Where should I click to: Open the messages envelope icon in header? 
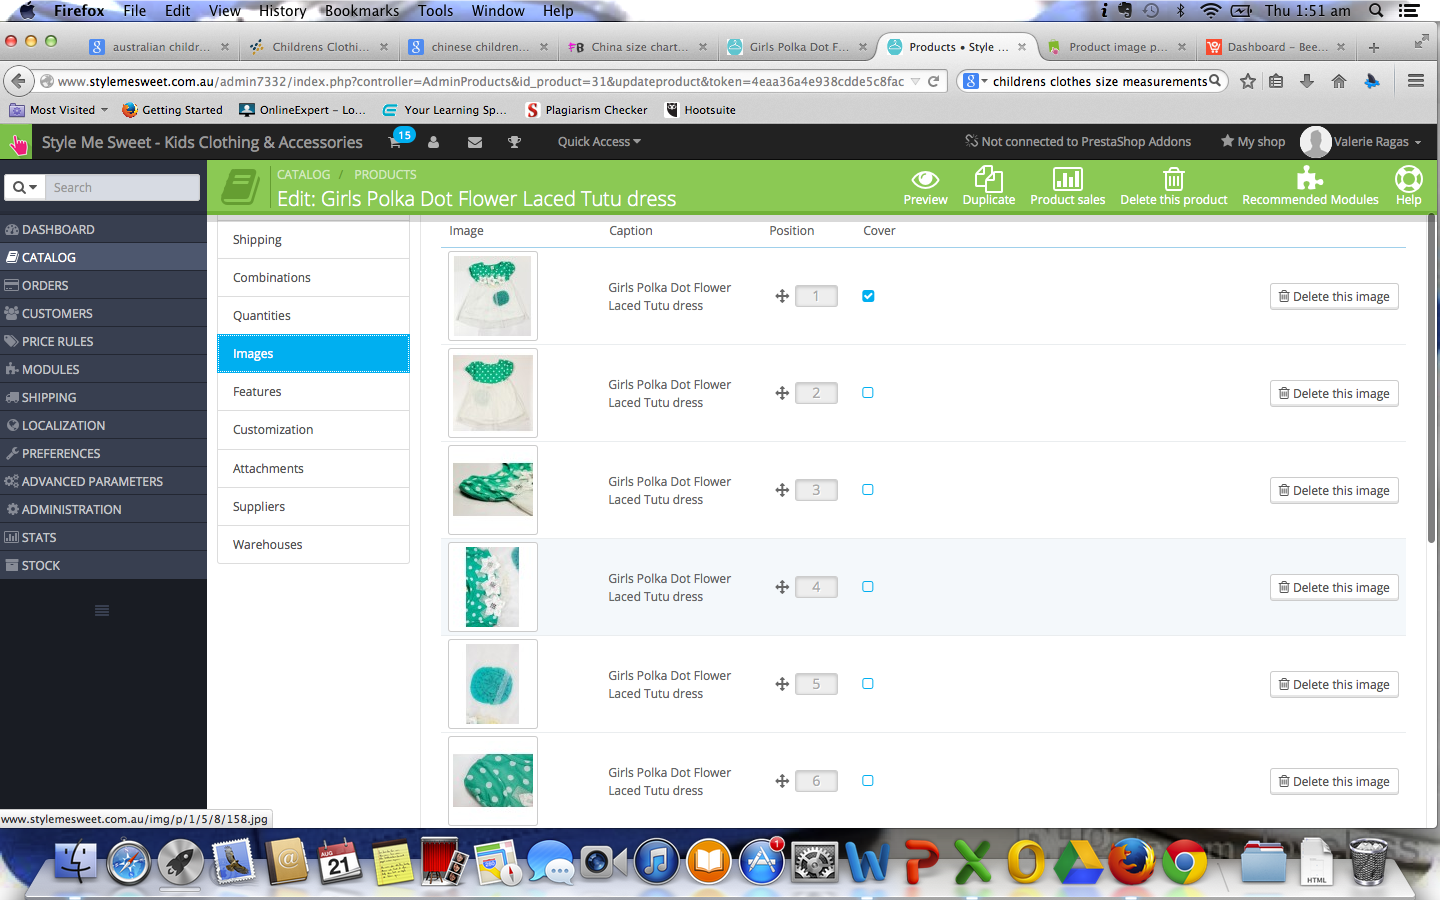(475, 142)
